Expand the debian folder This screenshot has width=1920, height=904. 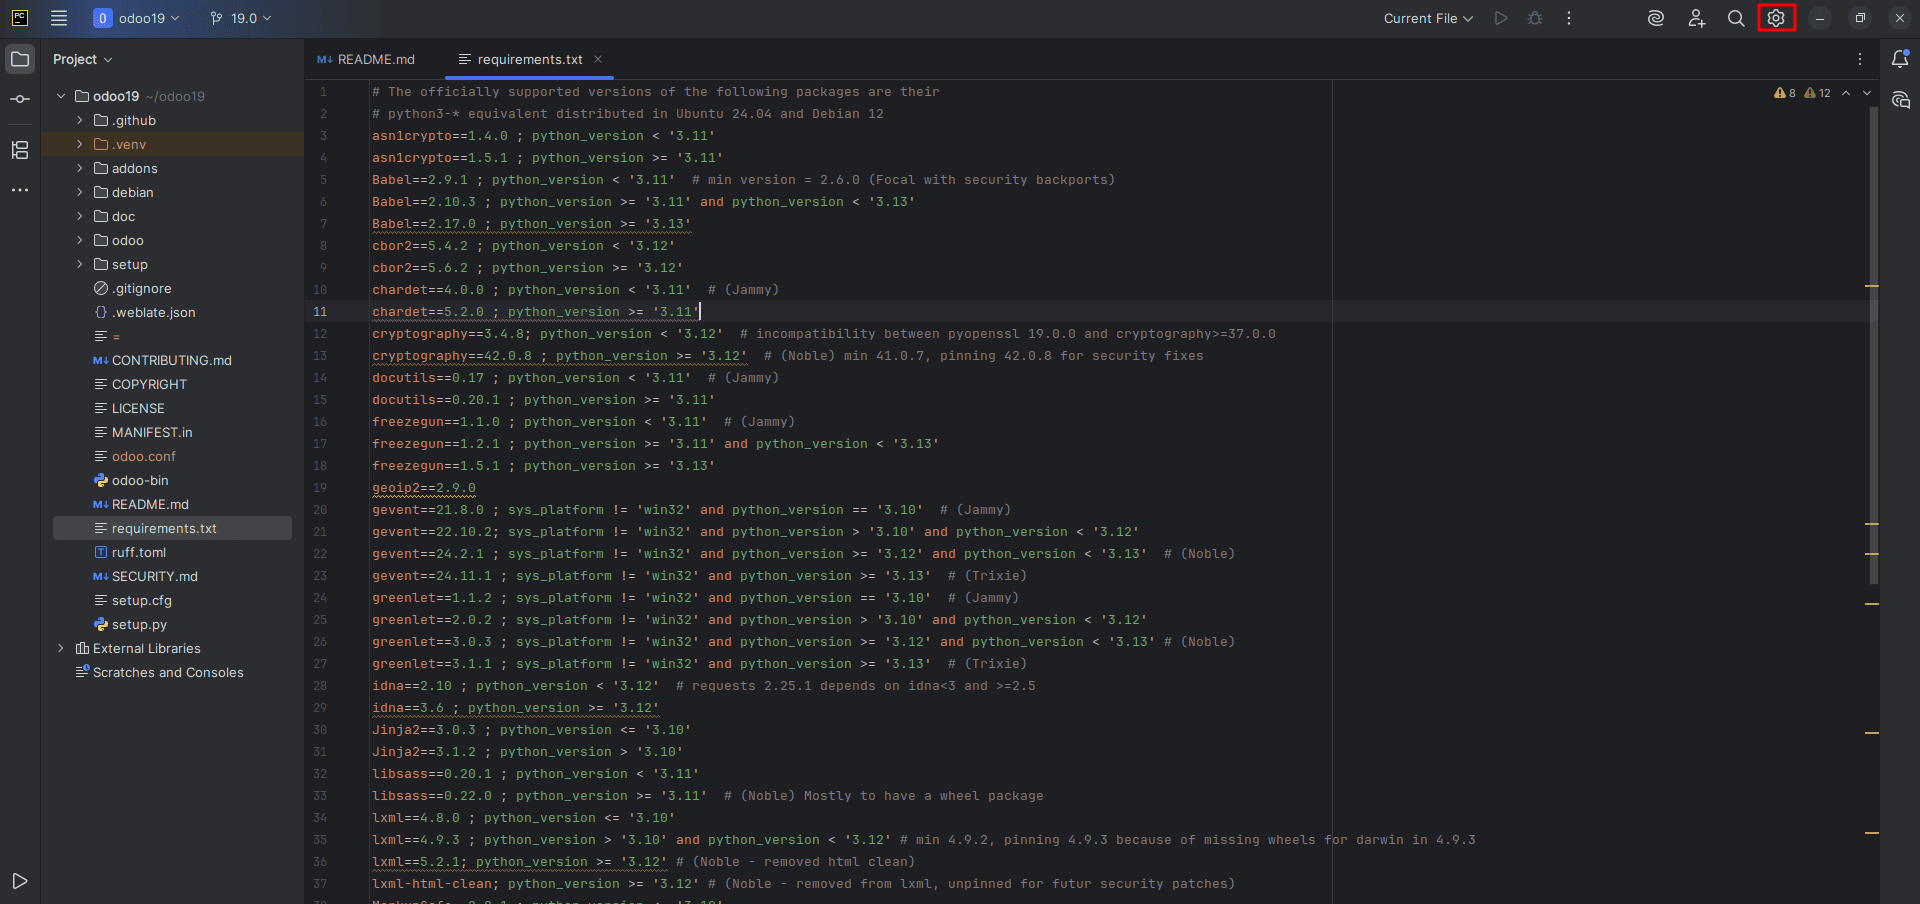tap(80, 192)
